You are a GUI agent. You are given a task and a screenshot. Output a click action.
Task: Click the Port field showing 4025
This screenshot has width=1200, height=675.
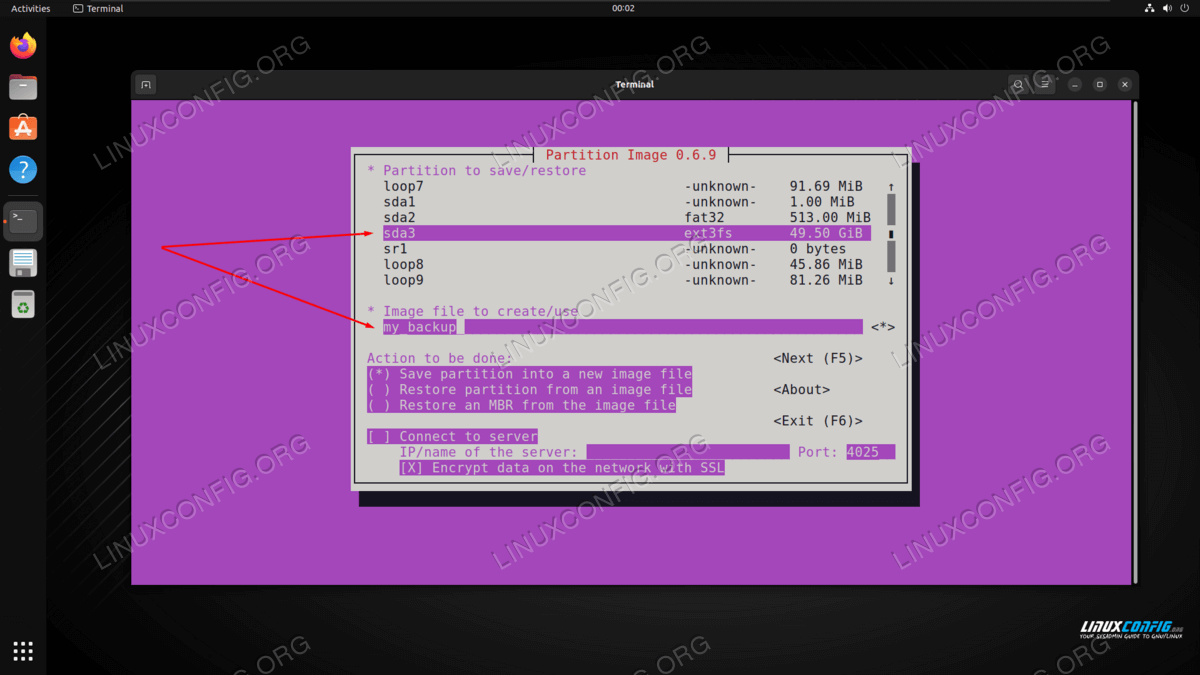coord(870,452)
